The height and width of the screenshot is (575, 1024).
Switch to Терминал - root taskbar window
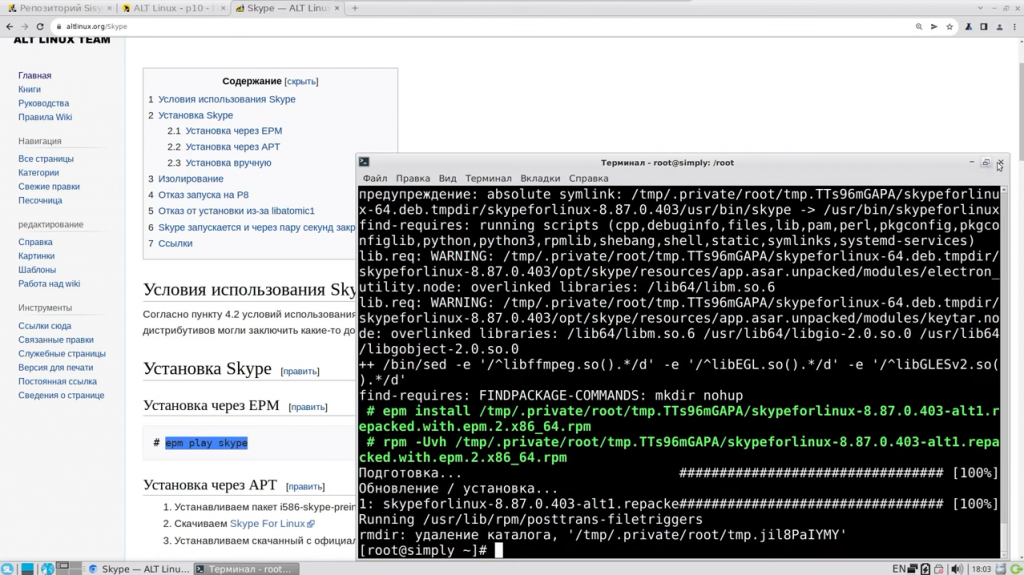pos(247,569)
